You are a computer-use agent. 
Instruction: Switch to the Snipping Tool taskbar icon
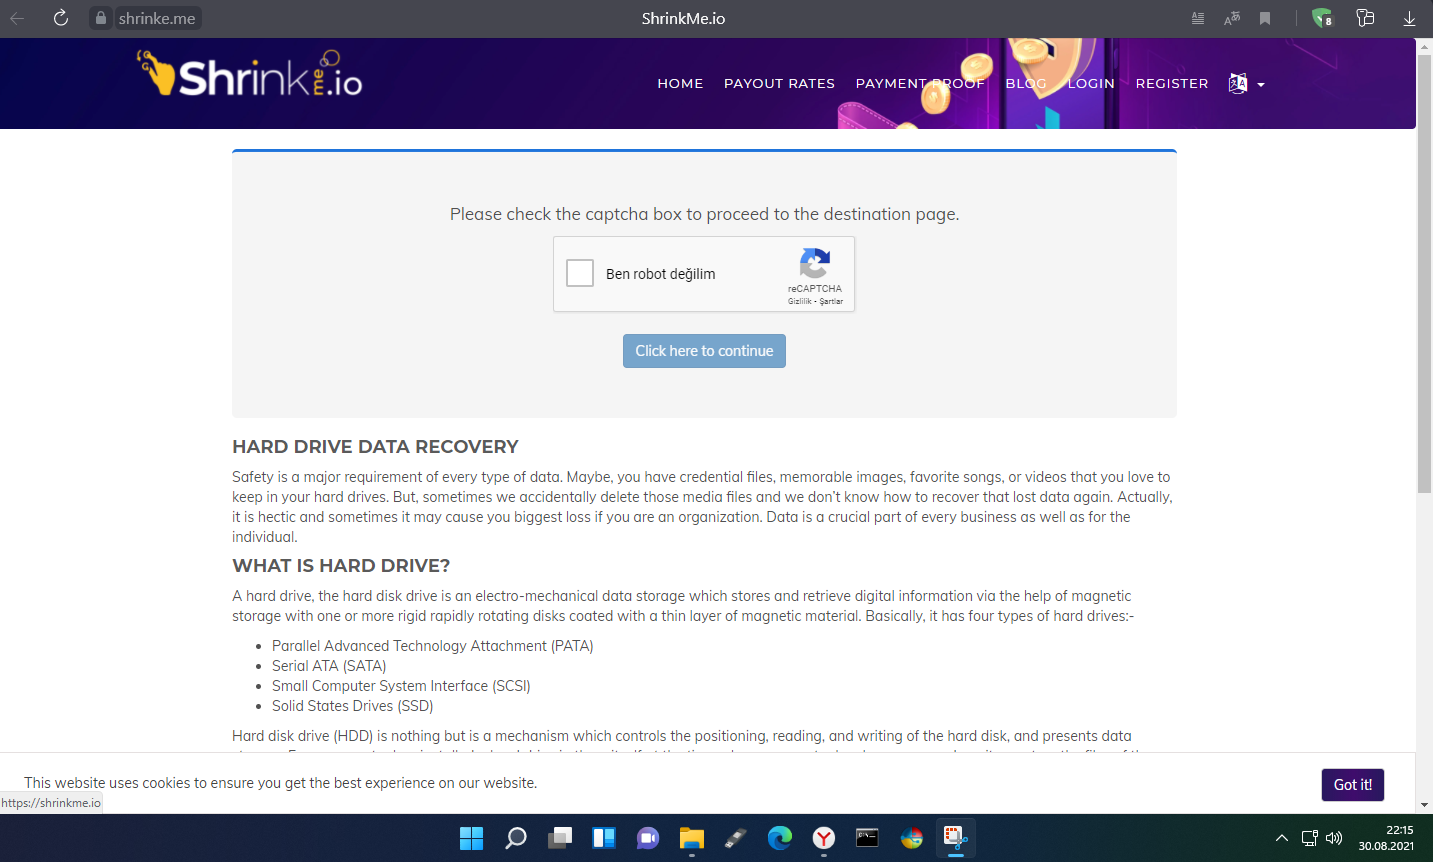[x=955, y=838]
